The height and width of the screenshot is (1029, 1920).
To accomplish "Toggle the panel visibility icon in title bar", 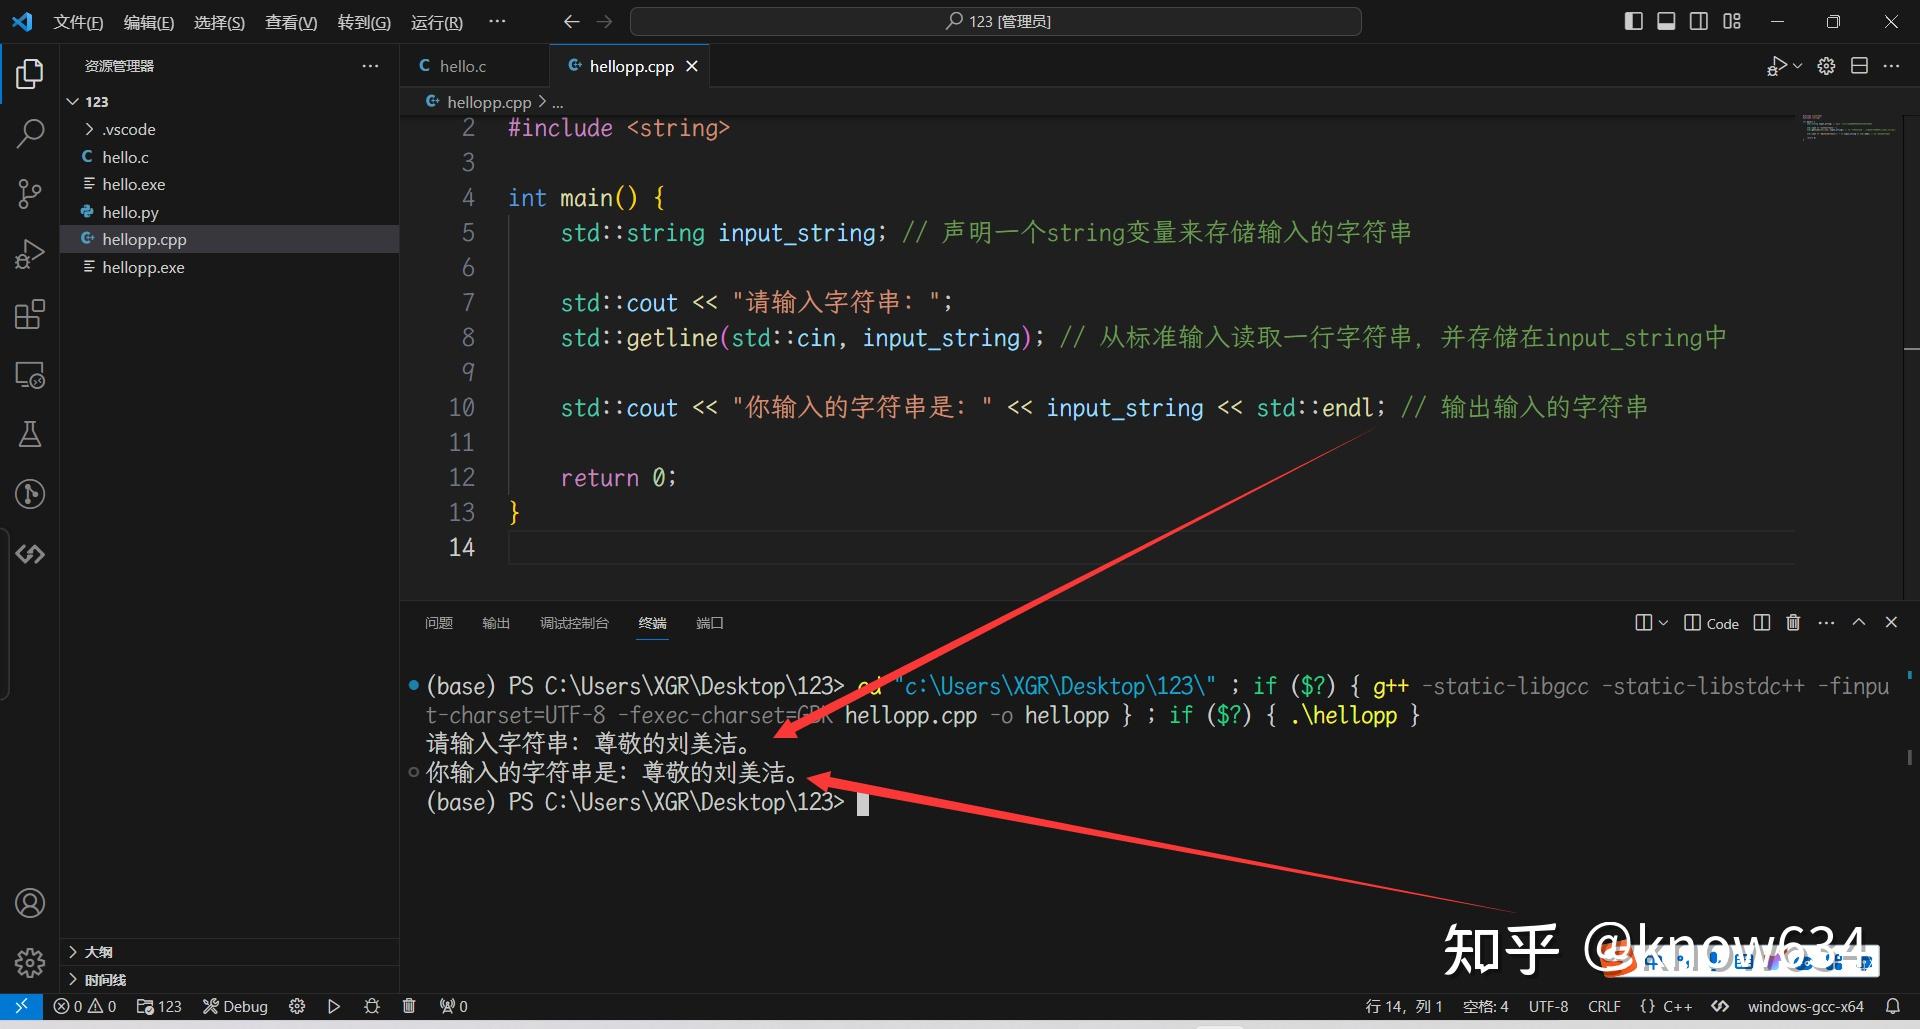I will click(1665, 20).
